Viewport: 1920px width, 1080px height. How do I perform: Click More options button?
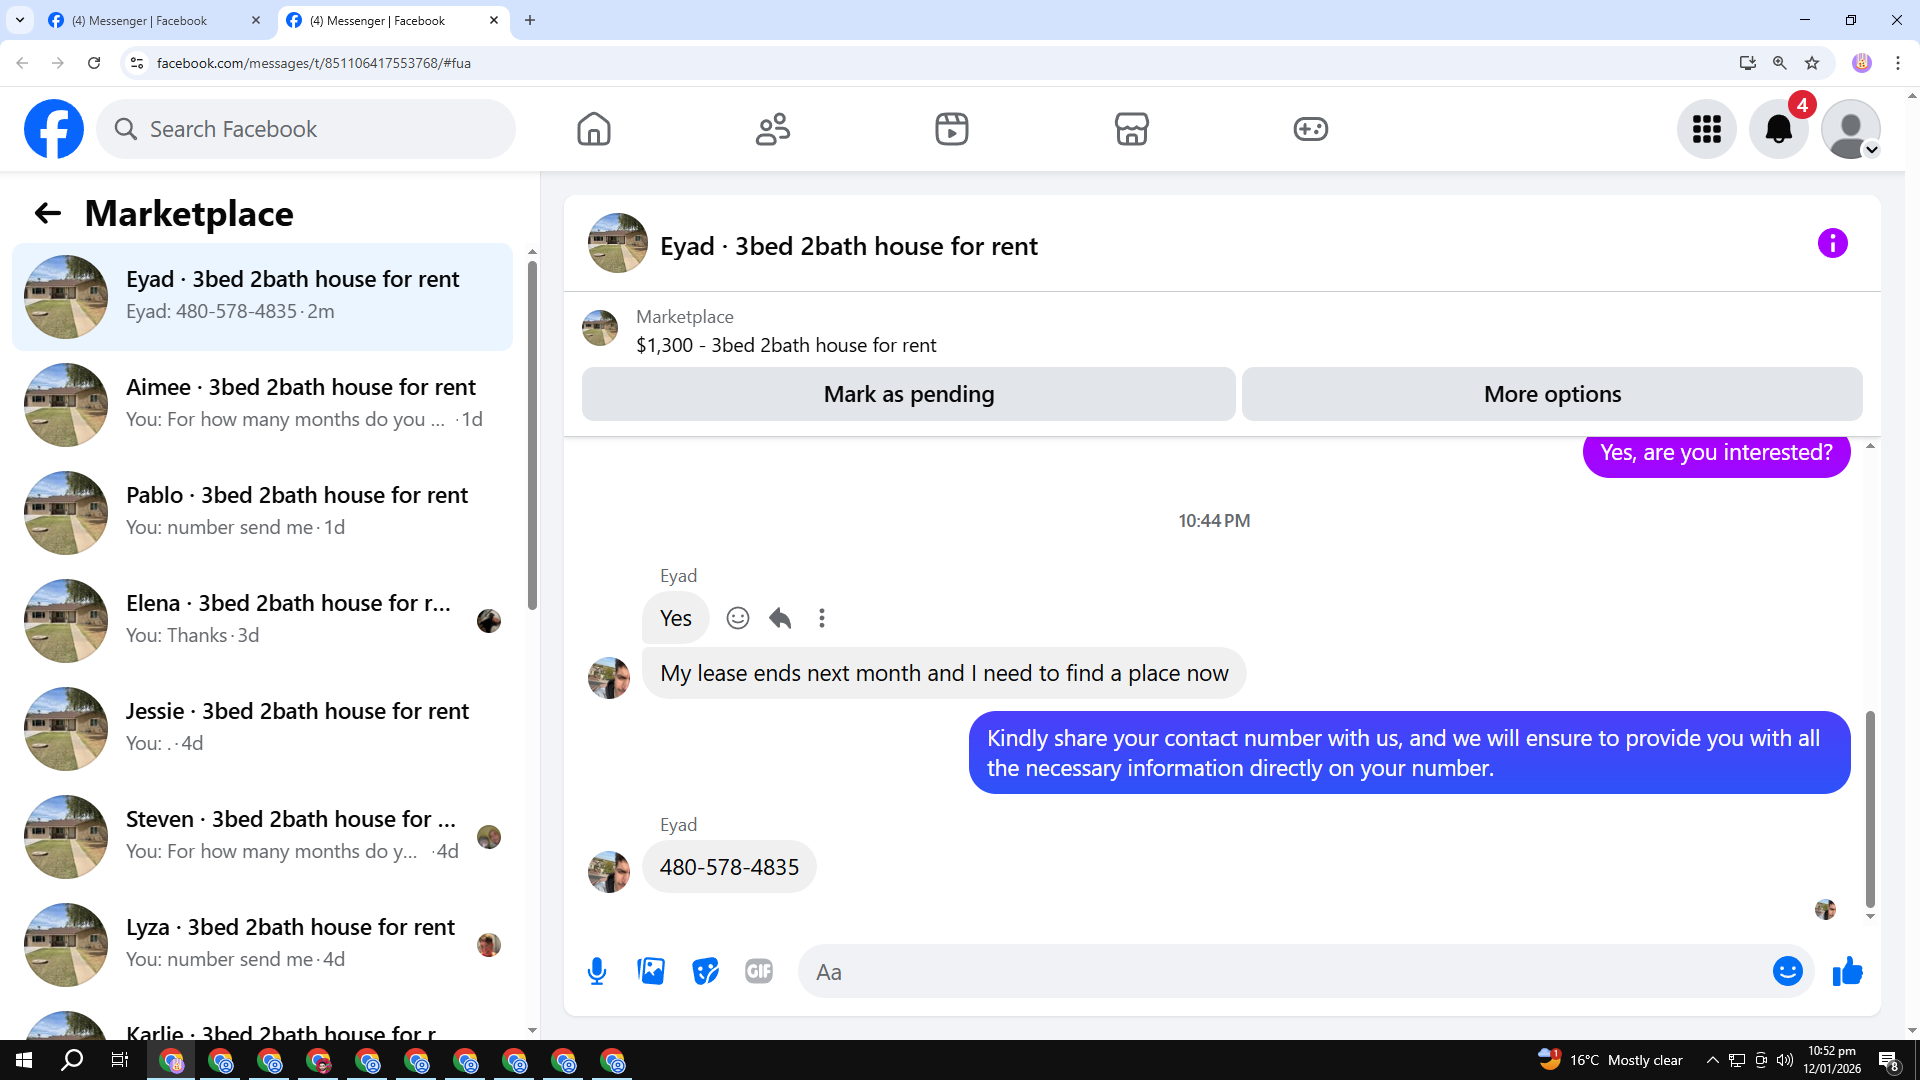tap(1552, 394)
